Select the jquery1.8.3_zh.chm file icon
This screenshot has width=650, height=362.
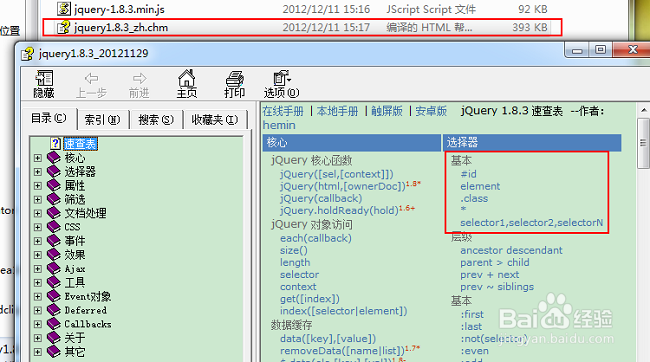63,27
